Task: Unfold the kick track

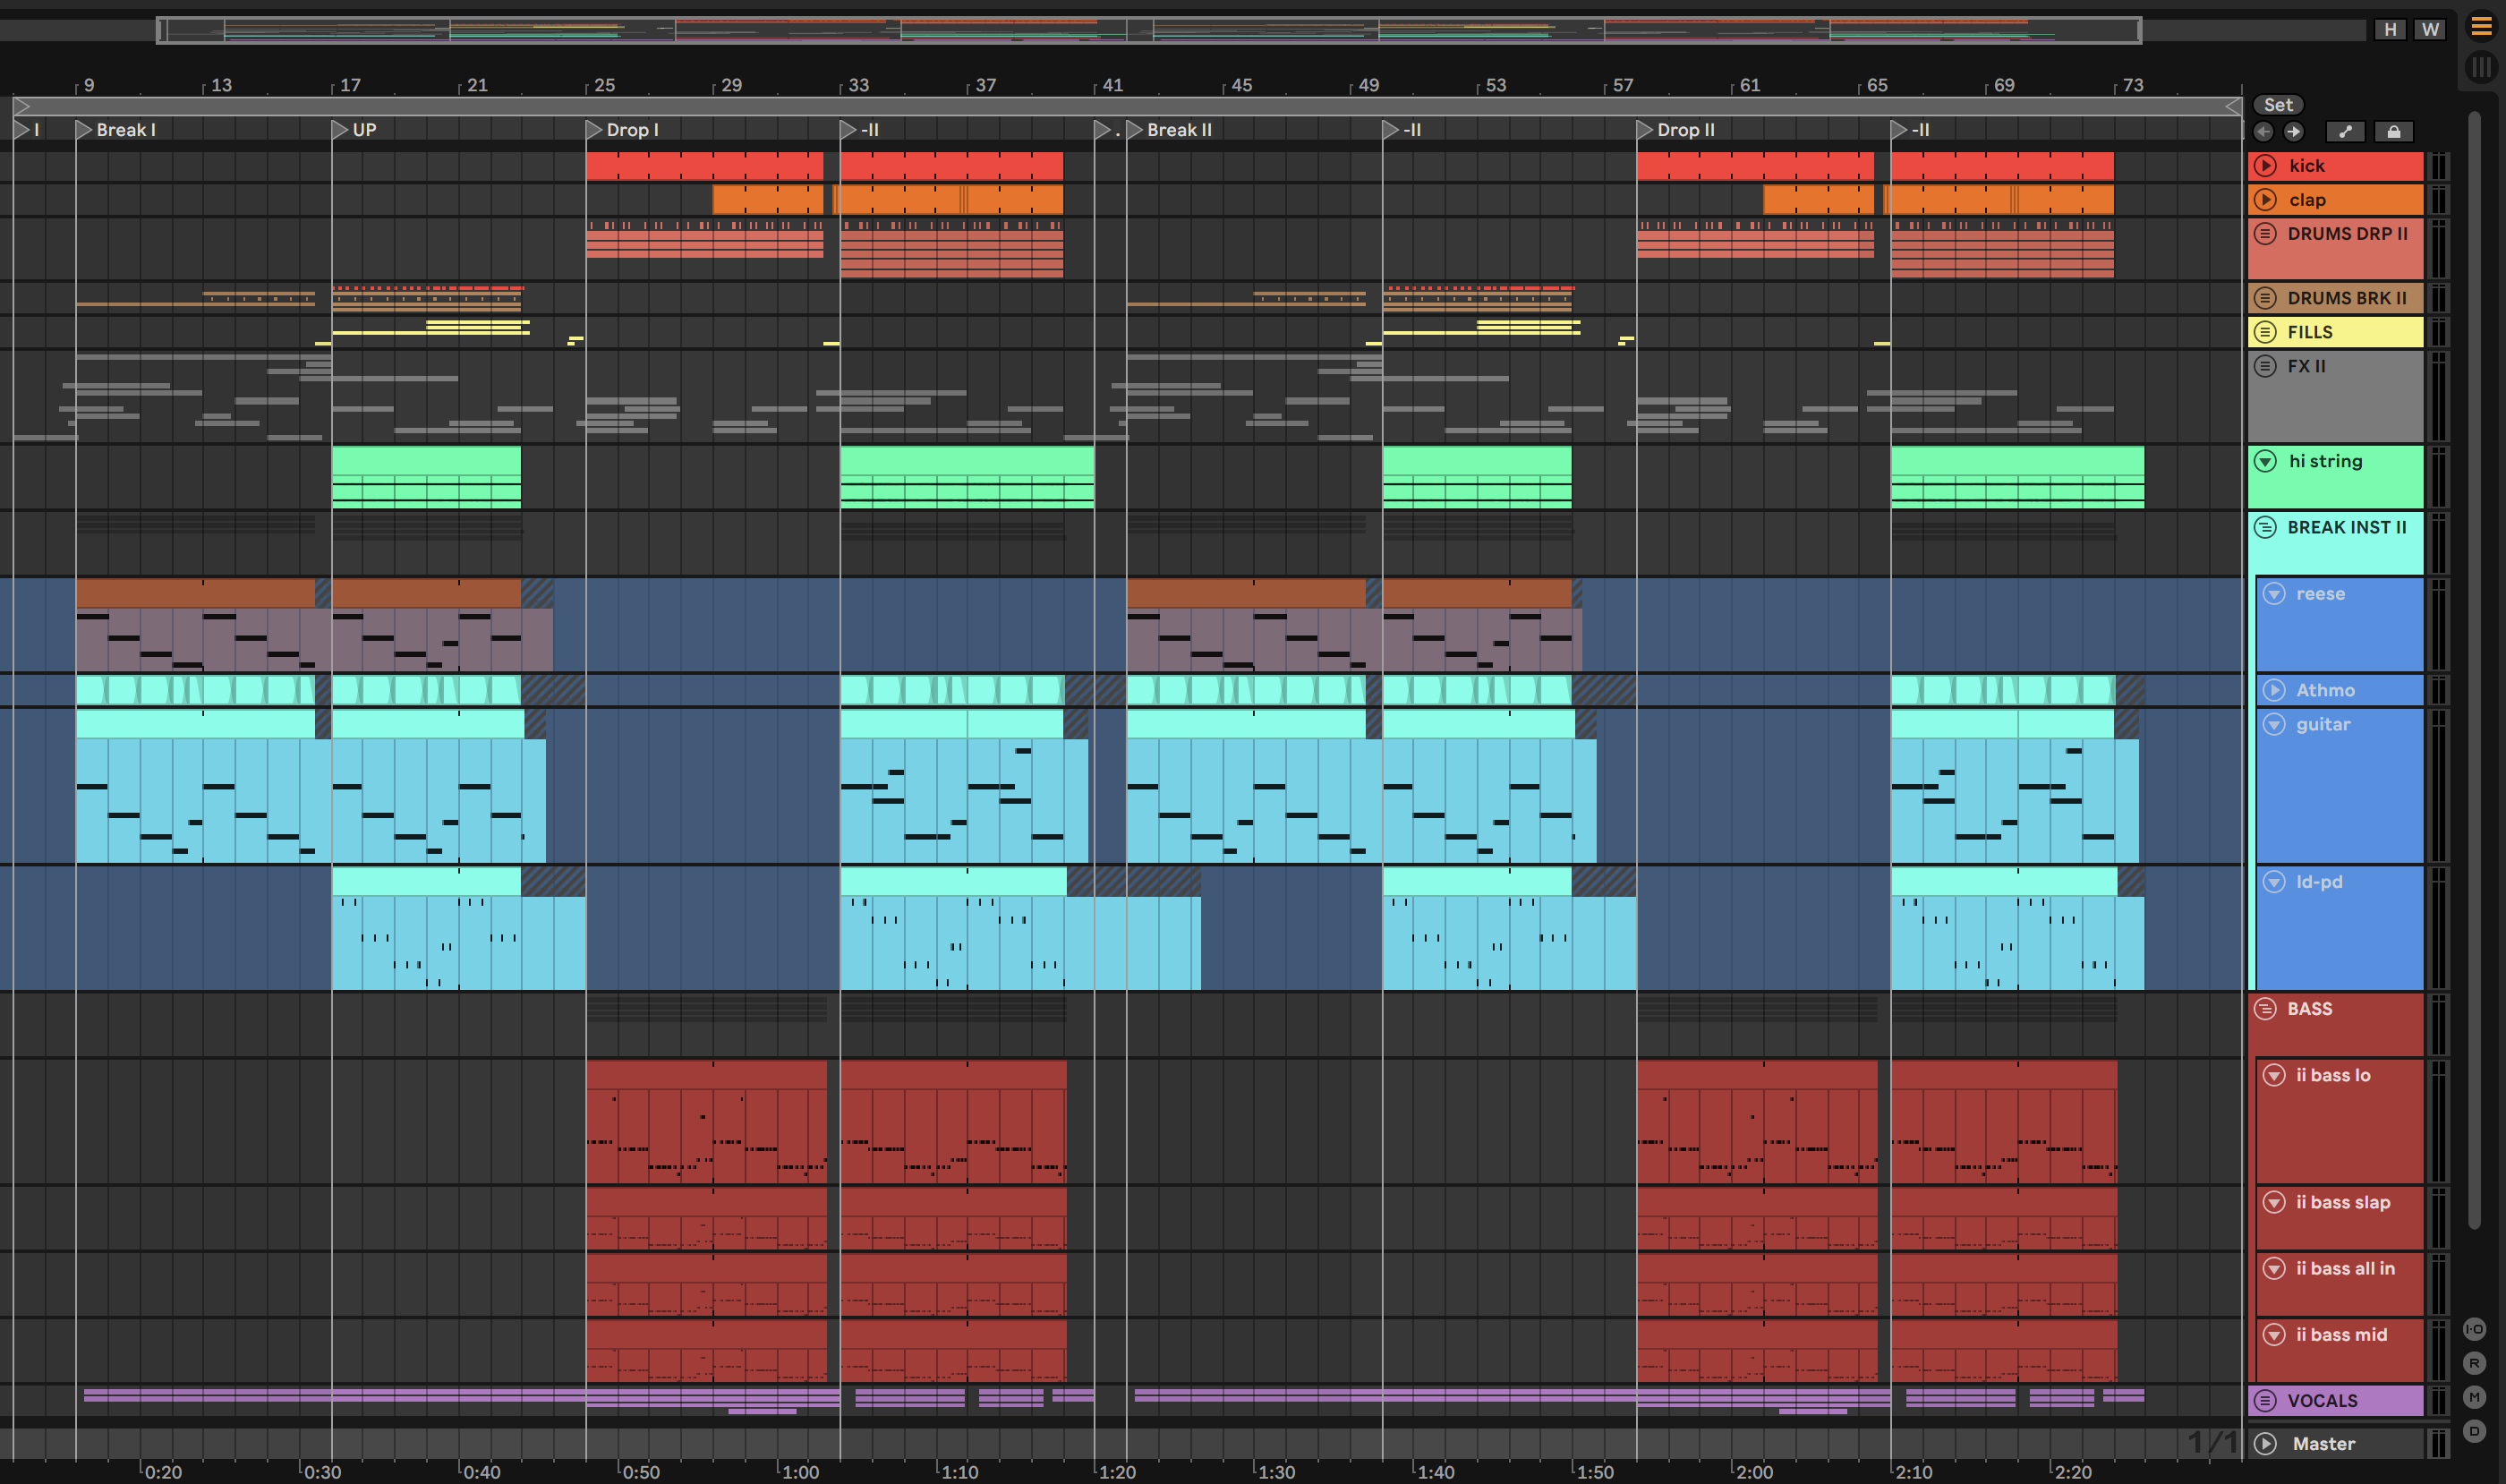Action: point(2266,166)
